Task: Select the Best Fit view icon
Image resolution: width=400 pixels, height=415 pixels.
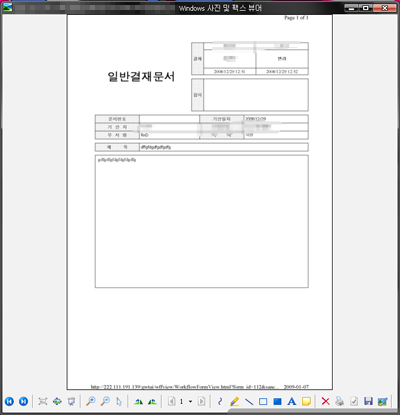Action: pyautogui.click(x=43, y=401)
